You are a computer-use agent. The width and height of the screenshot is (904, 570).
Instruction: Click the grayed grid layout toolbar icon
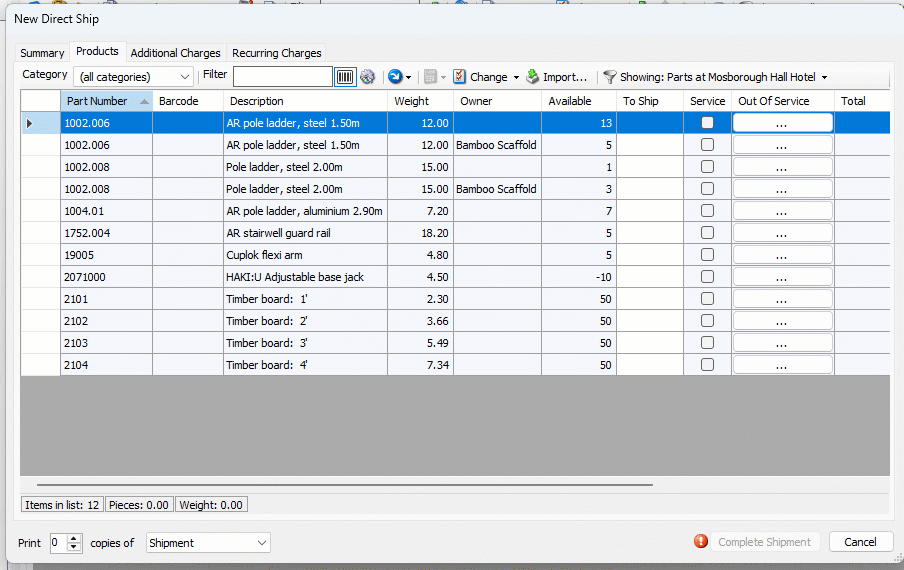[430, 77]
